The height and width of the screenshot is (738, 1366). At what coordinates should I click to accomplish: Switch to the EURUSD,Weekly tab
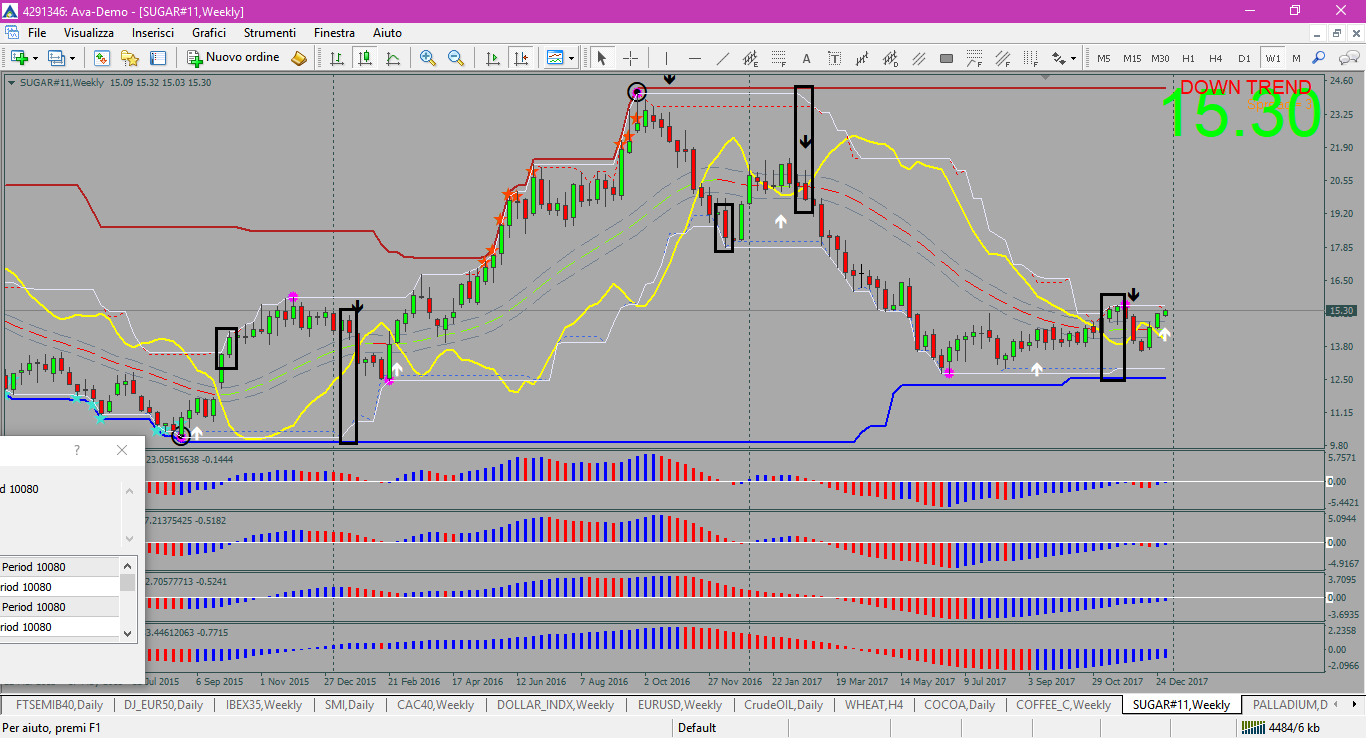tap(679, 705)
